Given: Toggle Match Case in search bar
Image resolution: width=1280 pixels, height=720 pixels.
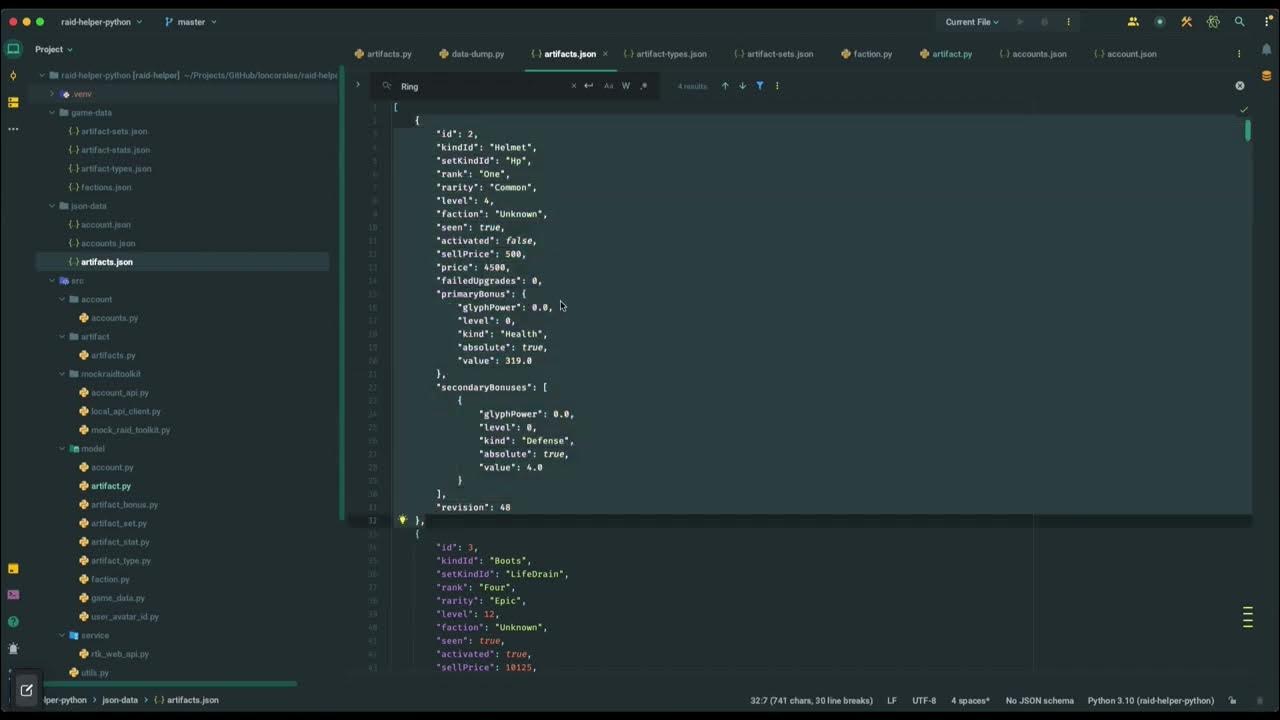Looking at the screenshot, I should pos(608,86).
